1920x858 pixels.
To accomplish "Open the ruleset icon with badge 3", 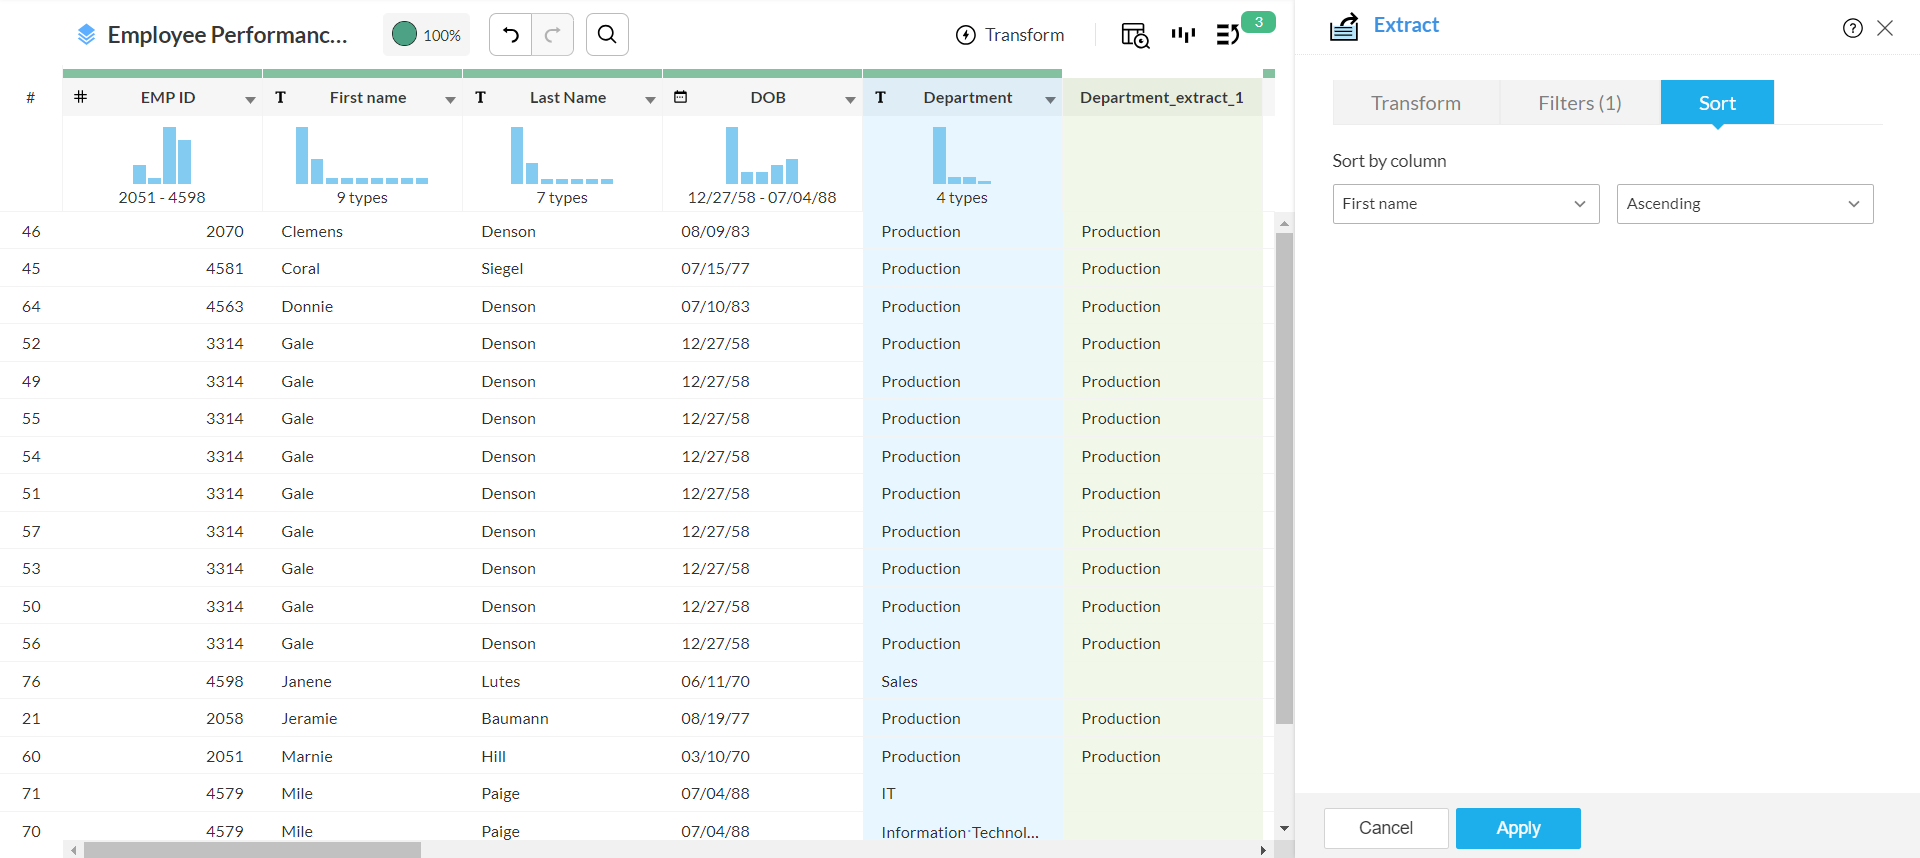I will click(x=1229, y=35).
